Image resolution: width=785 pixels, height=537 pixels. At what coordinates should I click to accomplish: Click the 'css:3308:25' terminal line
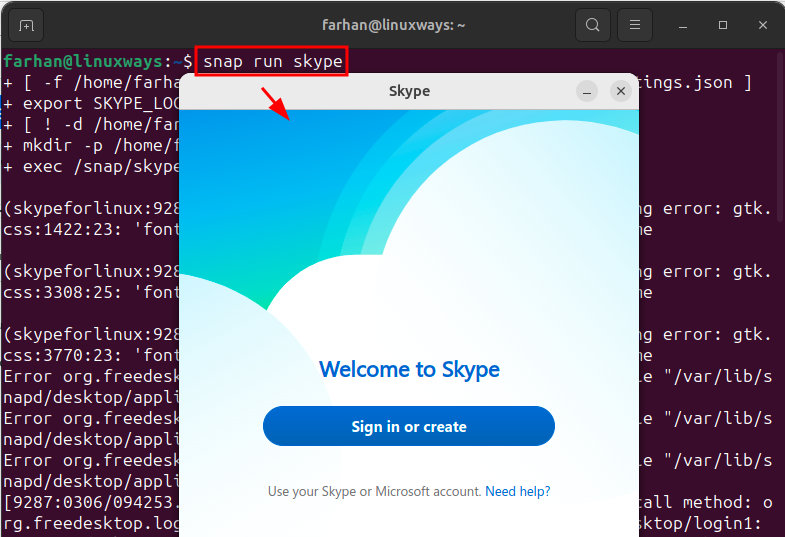pos(92,292)
